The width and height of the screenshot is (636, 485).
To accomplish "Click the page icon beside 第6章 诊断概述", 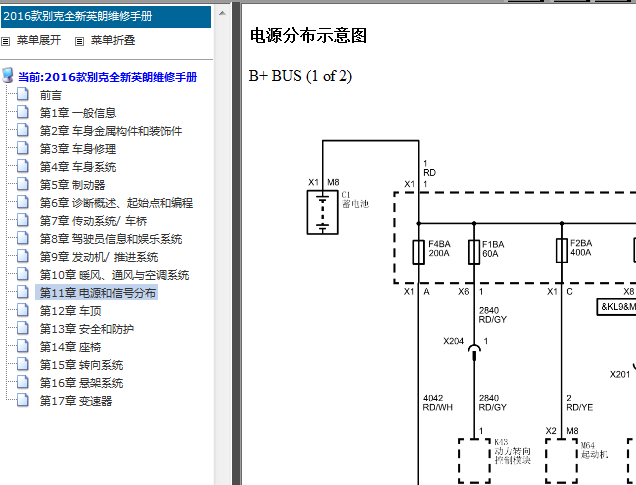I will click(23, 202).
